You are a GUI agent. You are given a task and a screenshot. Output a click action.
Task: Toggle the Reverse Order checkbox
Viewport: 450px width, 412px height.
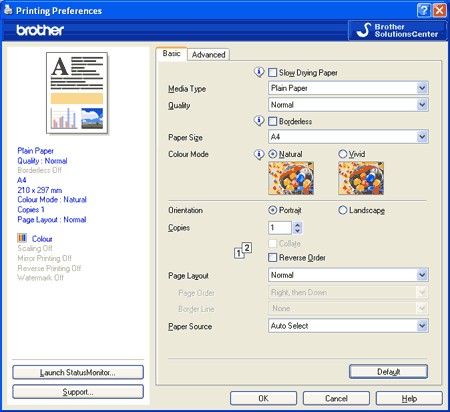(x=273, y=257)
